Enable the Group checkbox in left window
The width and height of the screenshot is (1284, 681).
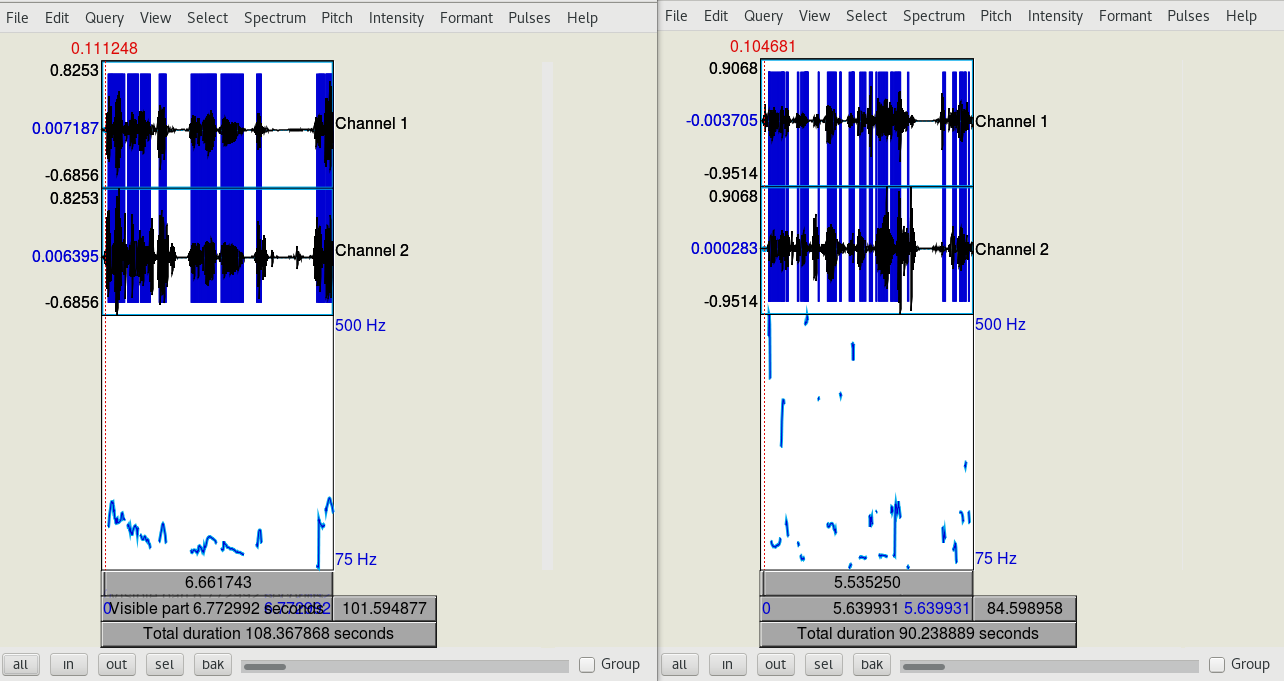coord(587,665)
